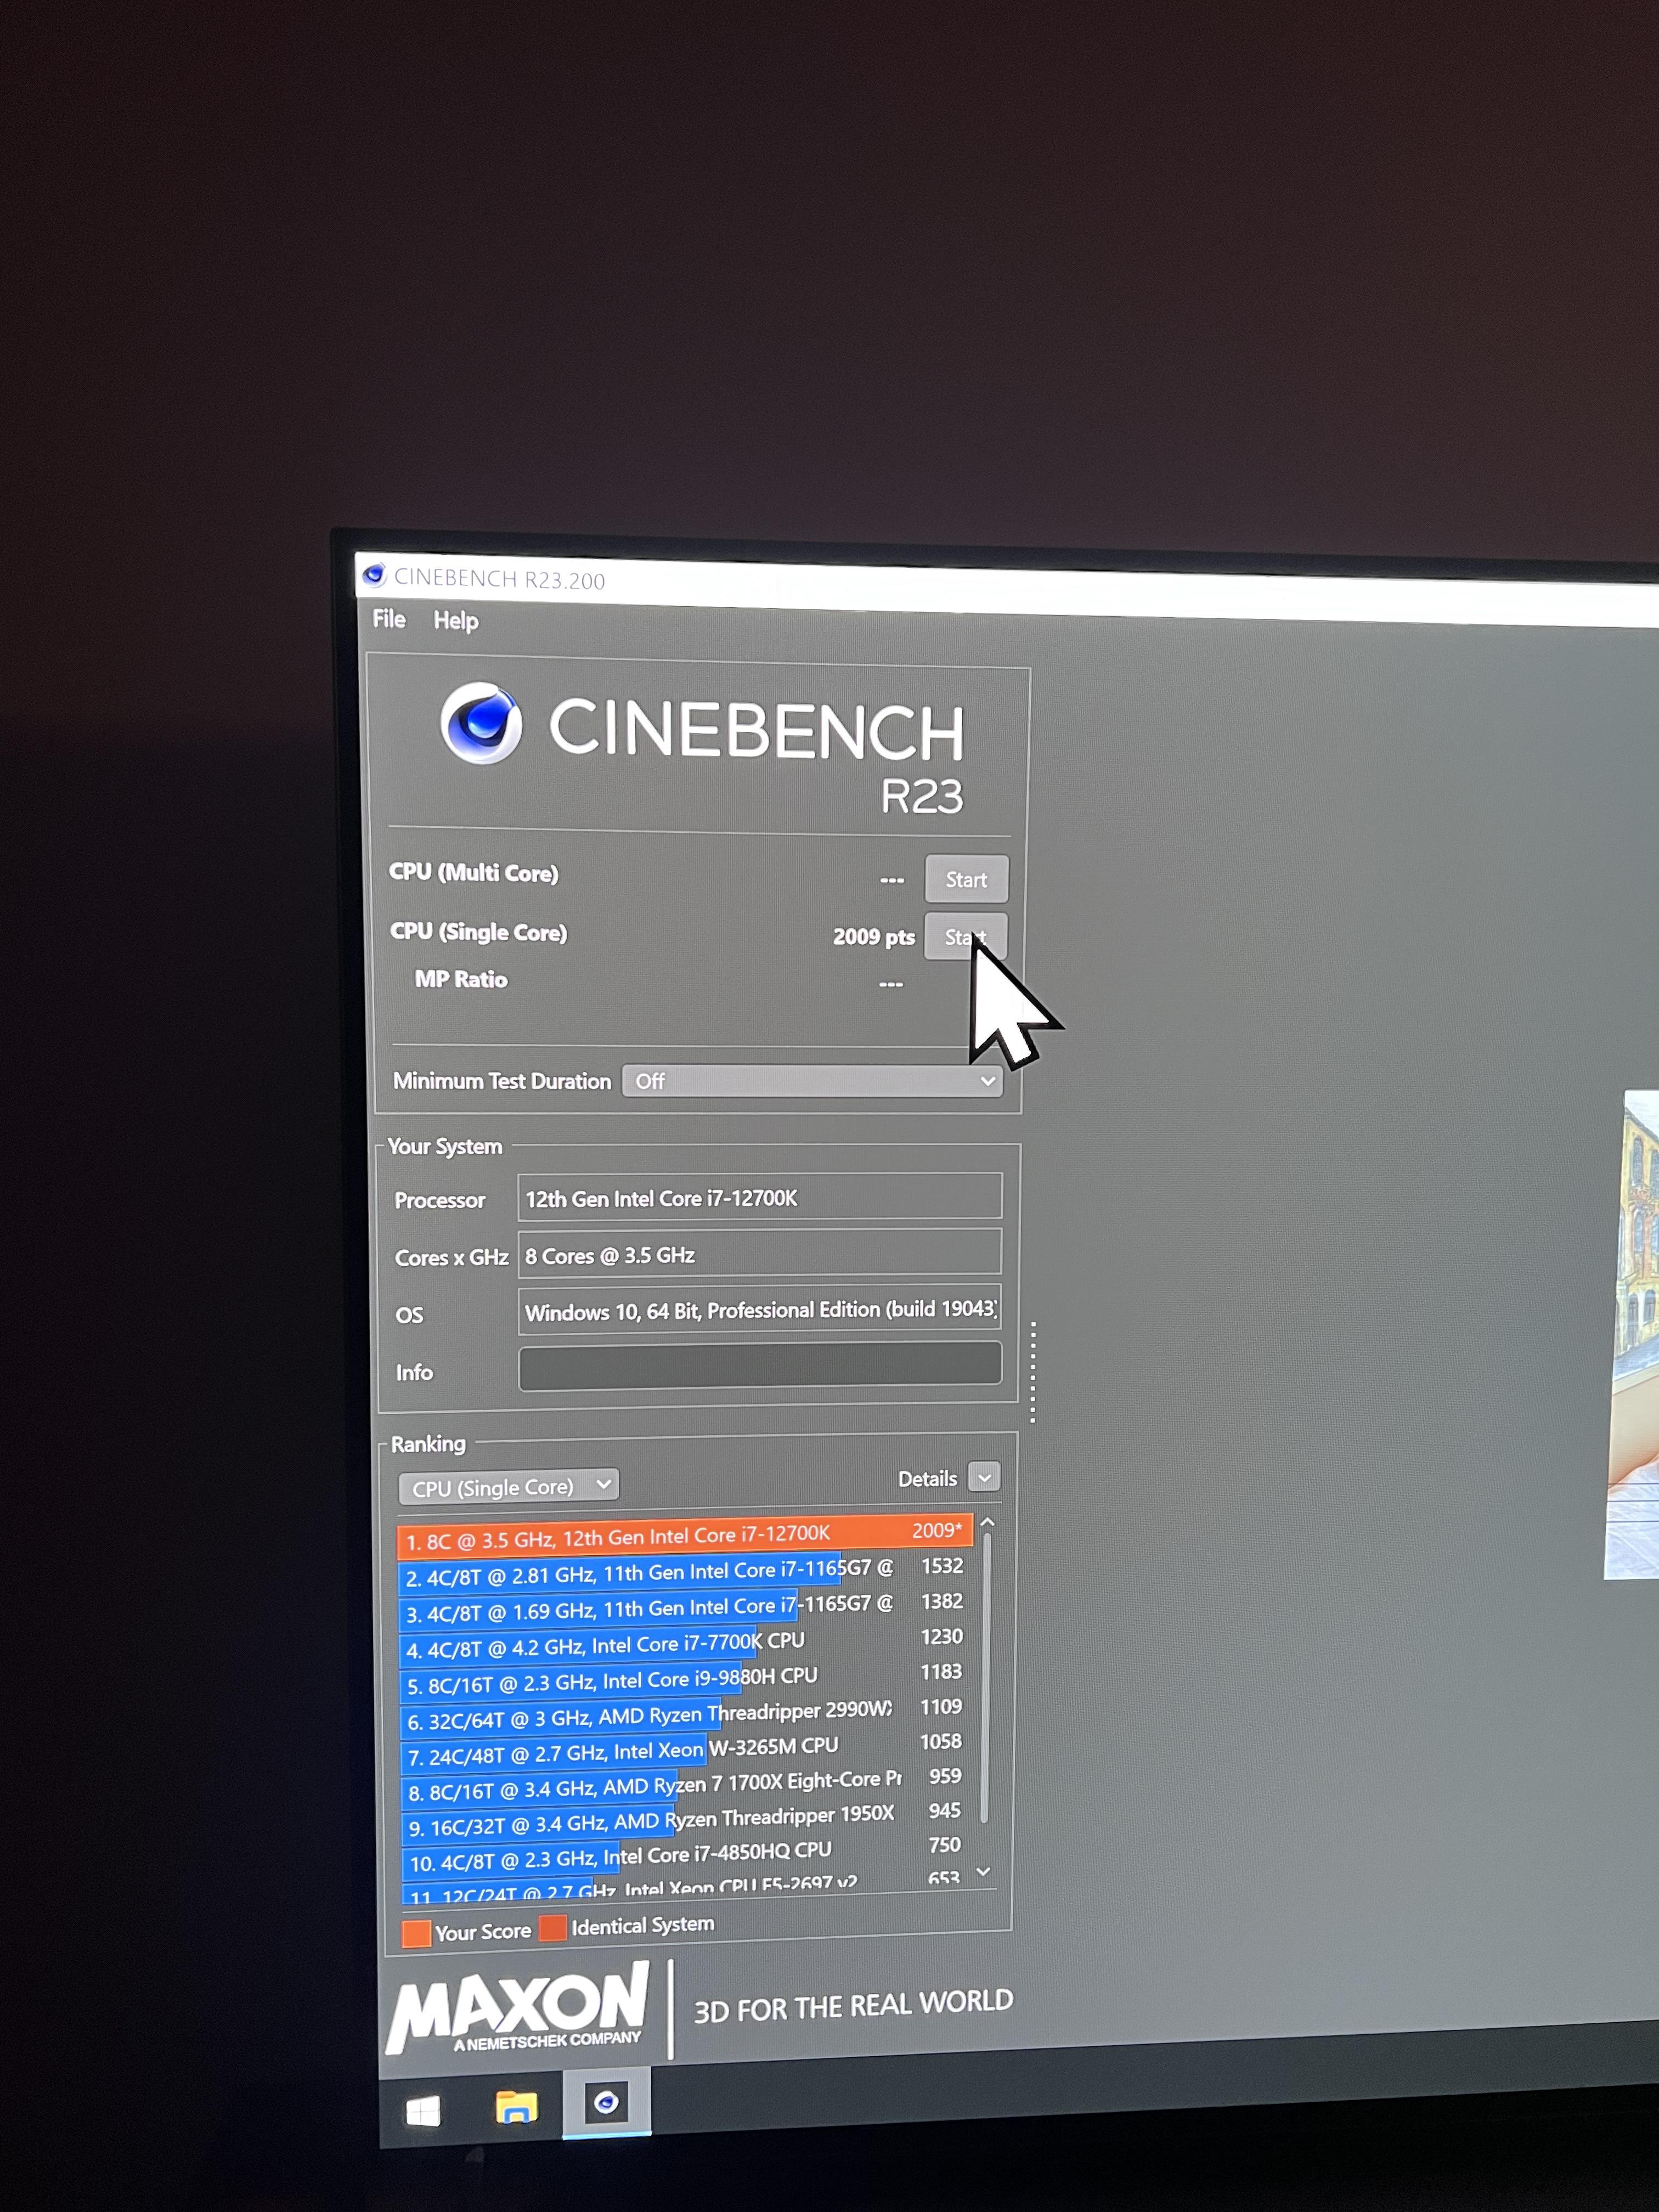
Task: Click the empty Info field
Action: (760, 1366)
